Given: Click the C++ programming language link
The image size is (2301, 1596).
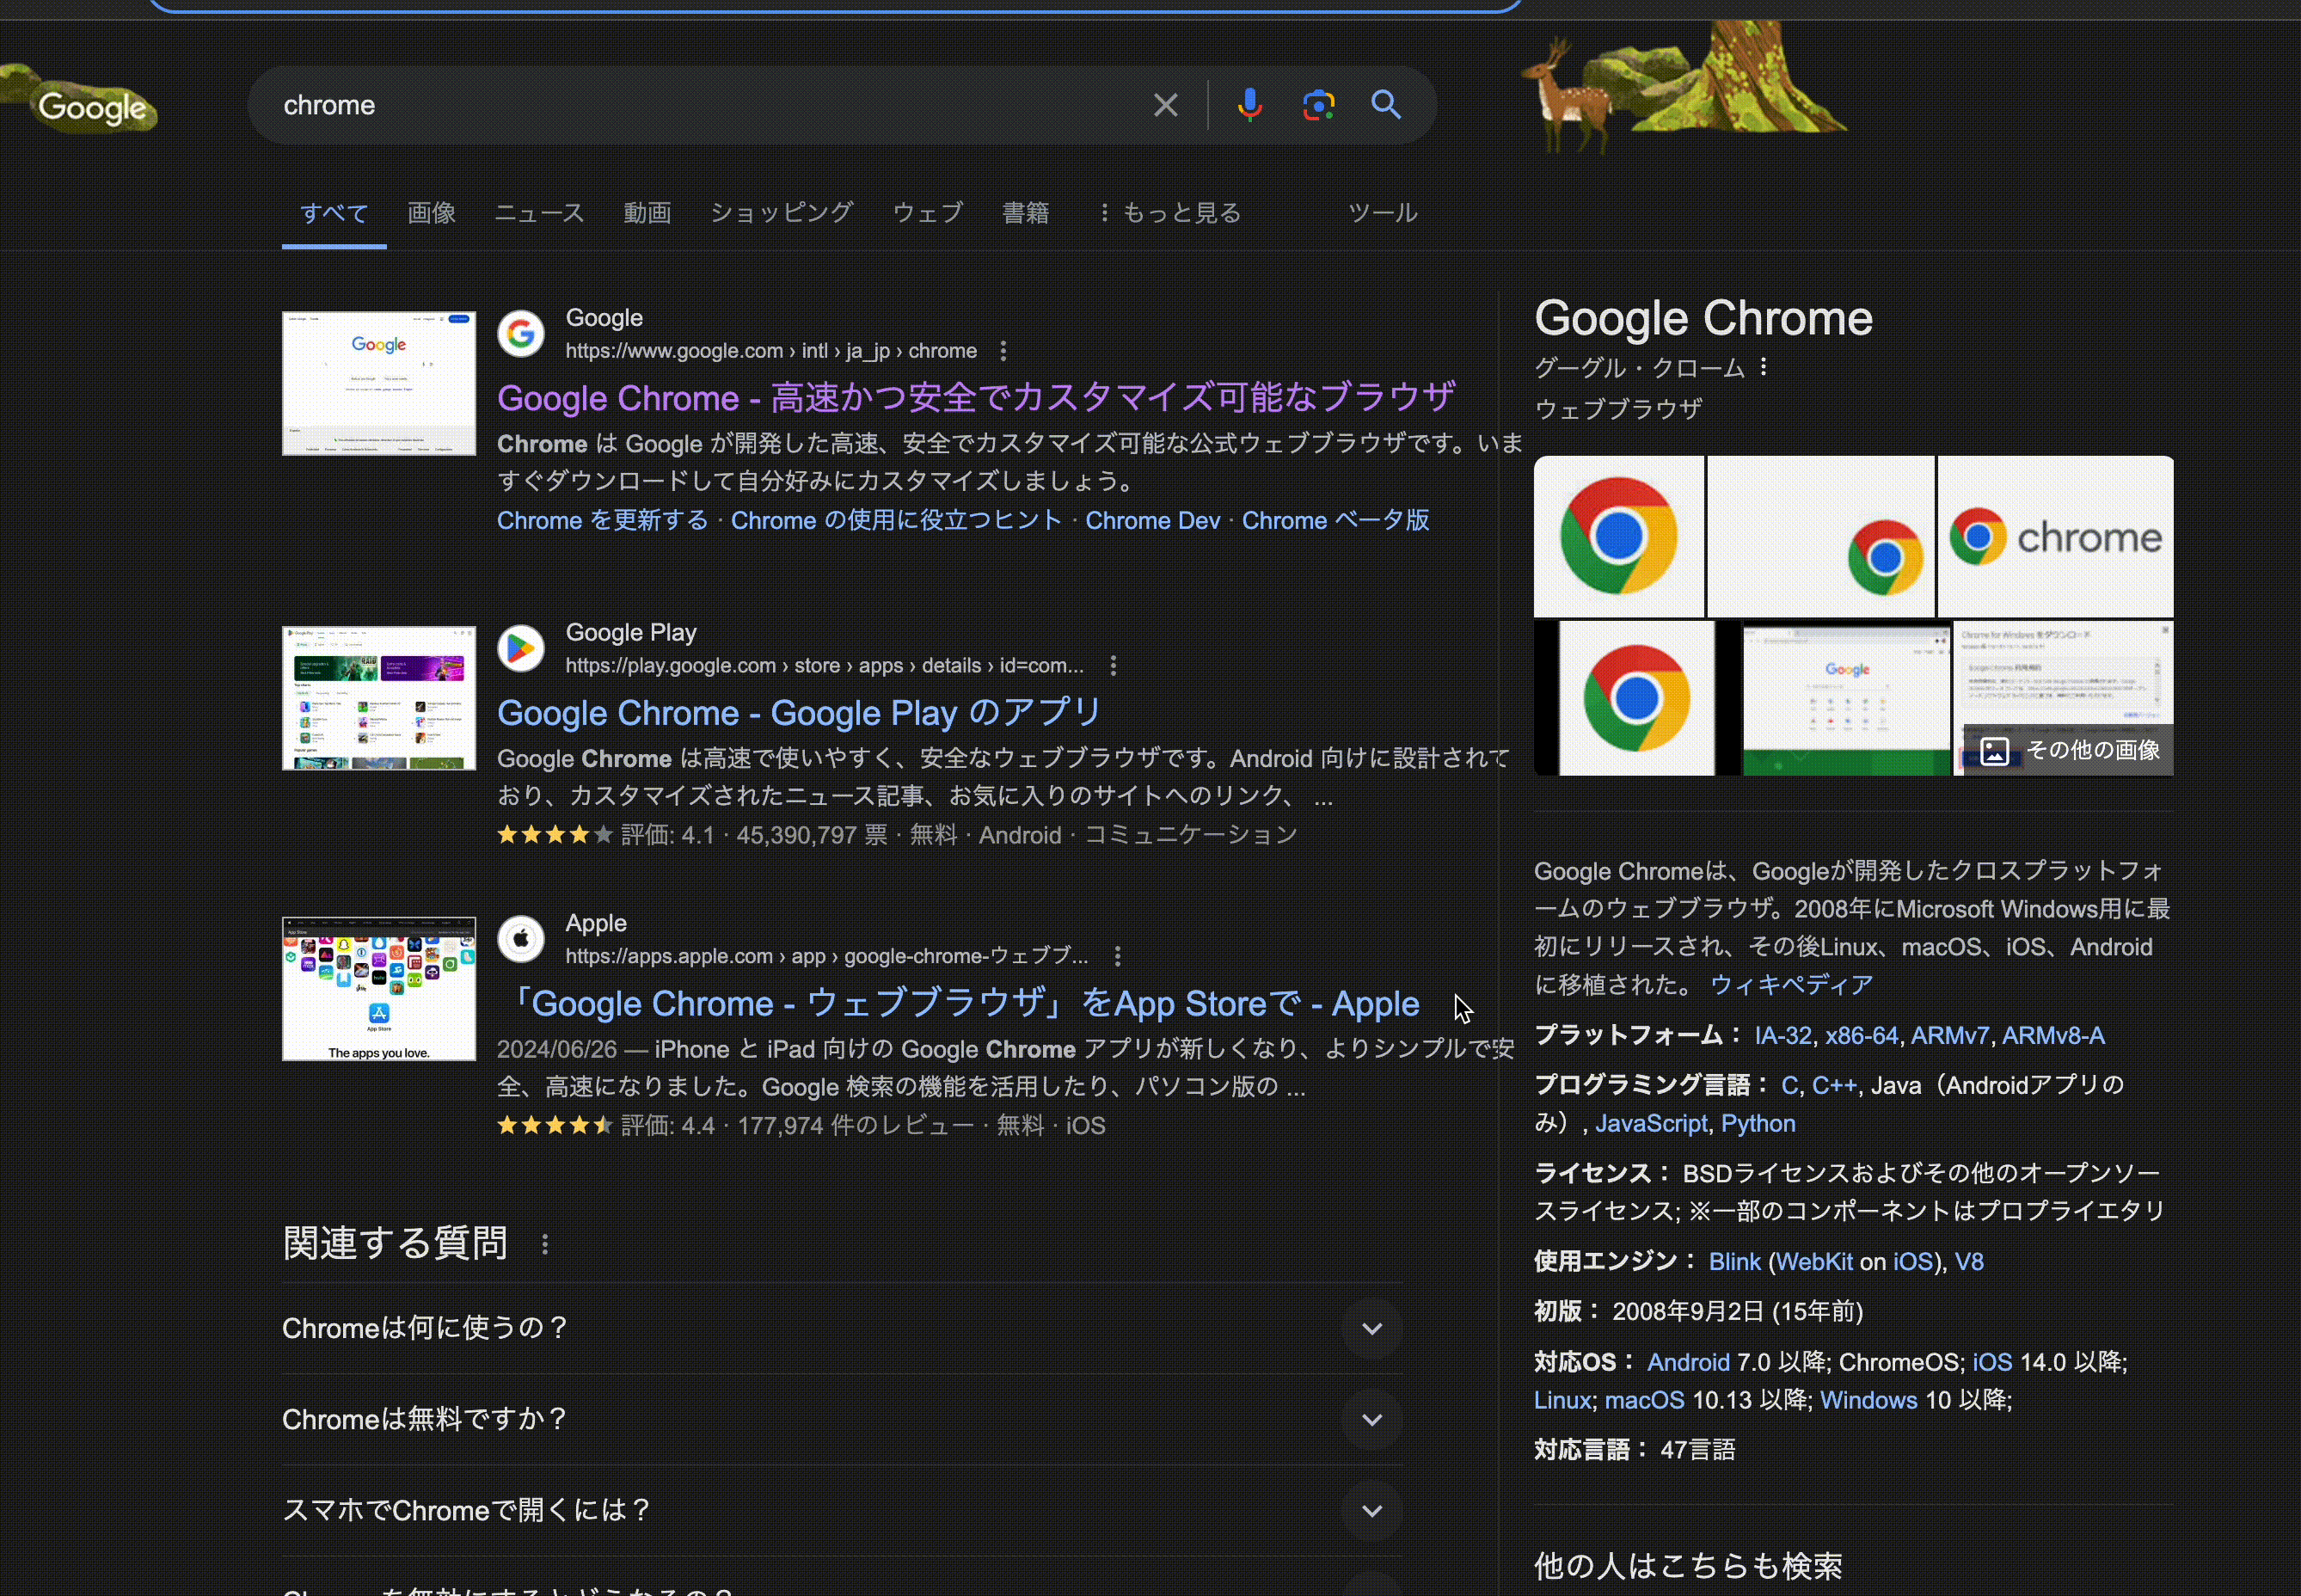Looking at the screenshot, I should 1833,1086.
